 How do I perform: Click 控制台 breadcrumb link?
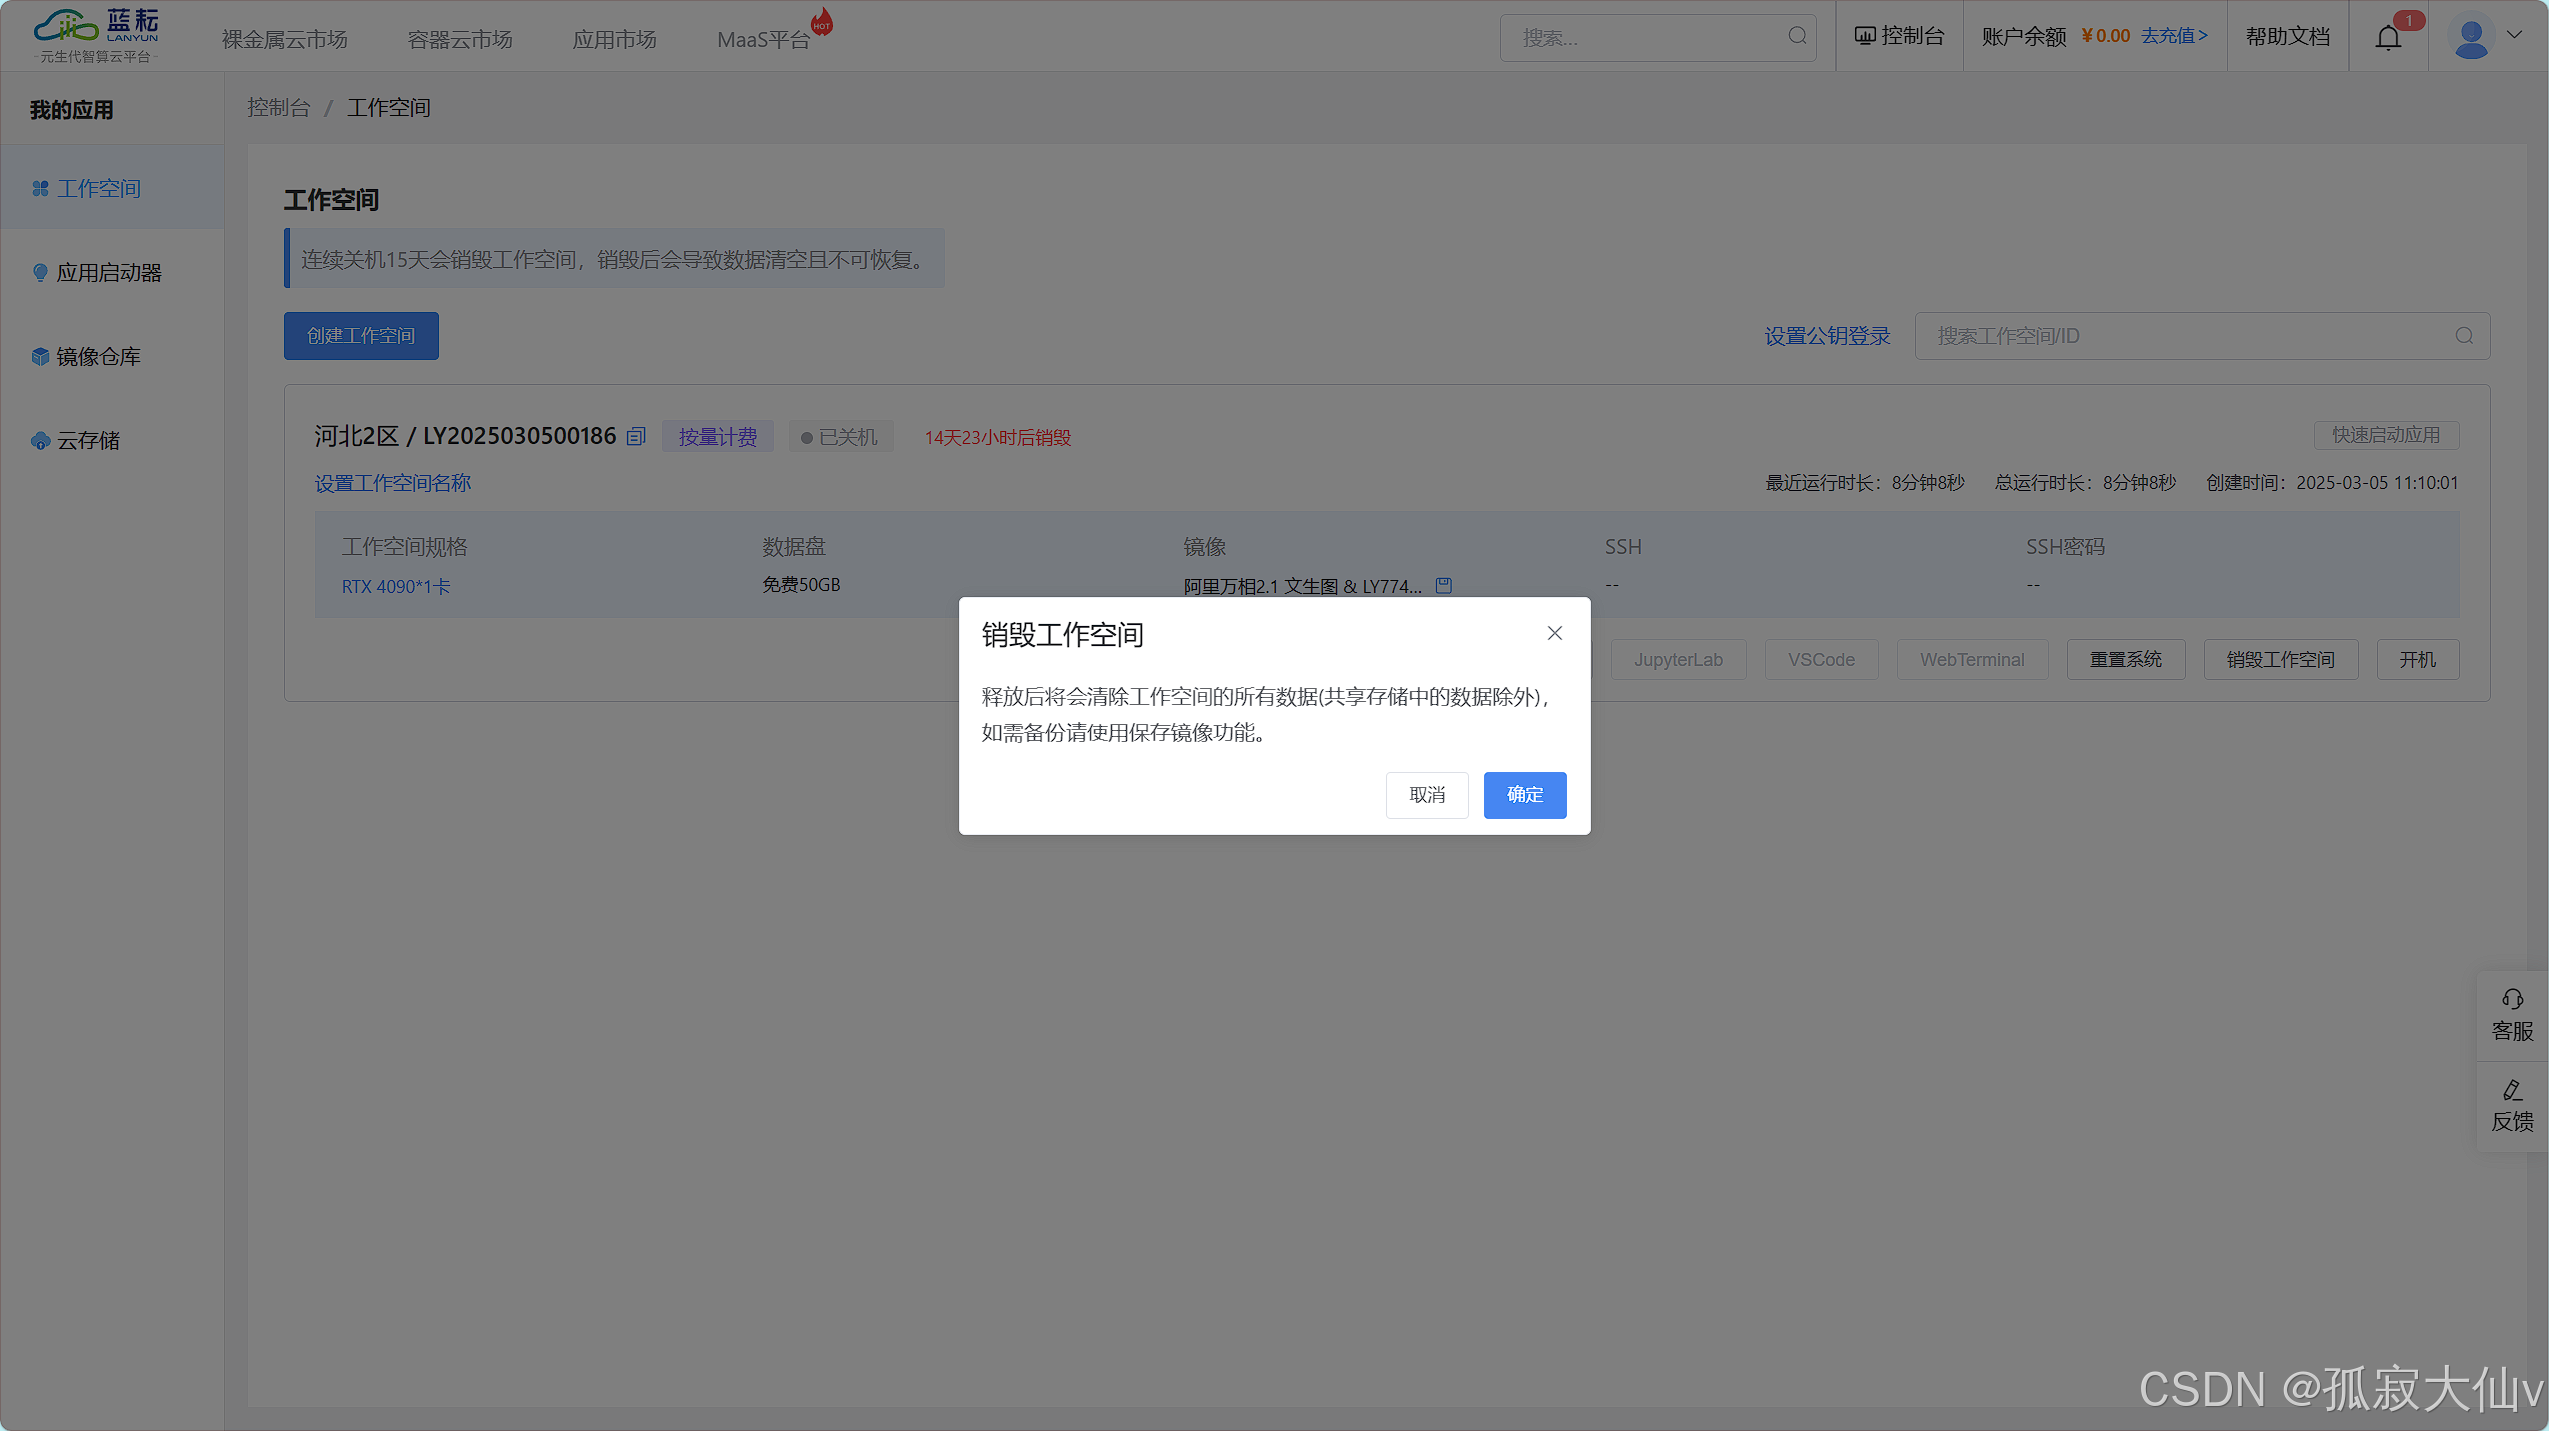(x=278, y=108)
